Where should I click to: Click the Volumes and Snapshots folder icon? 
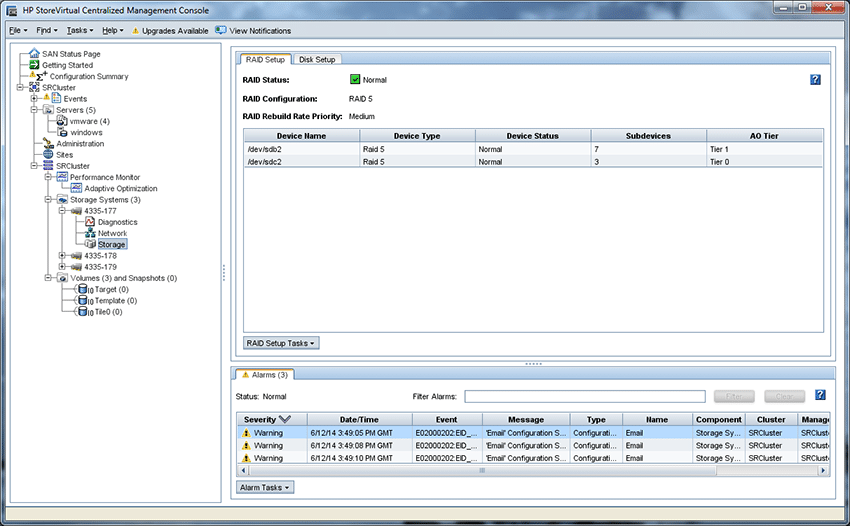(x=62, y=278)
